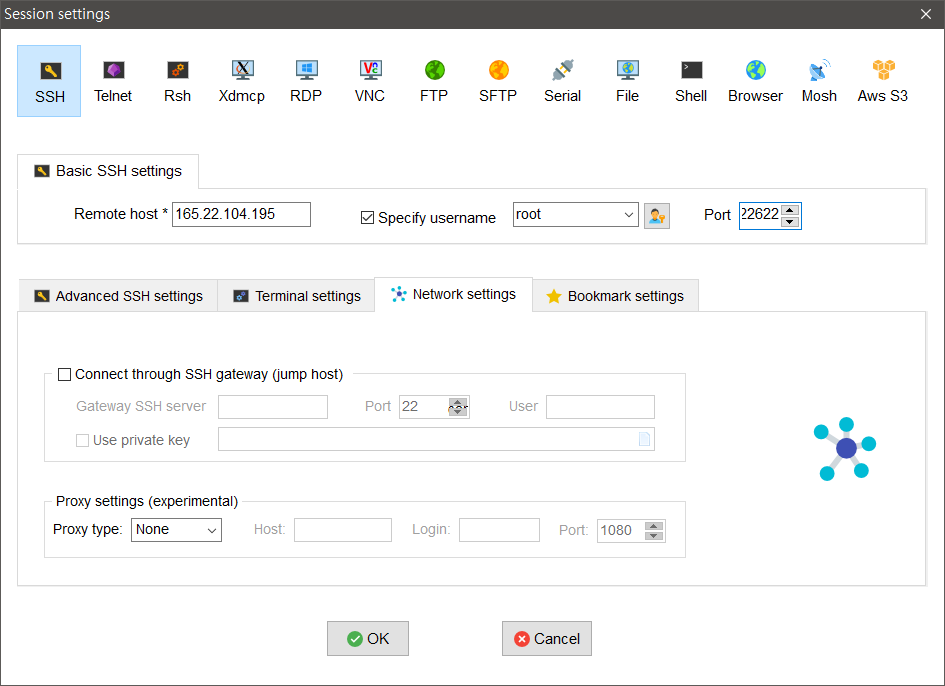Open the Proxy type dropdown
Image resolution: width=945 pixels, height=686 pixels.
176,530
